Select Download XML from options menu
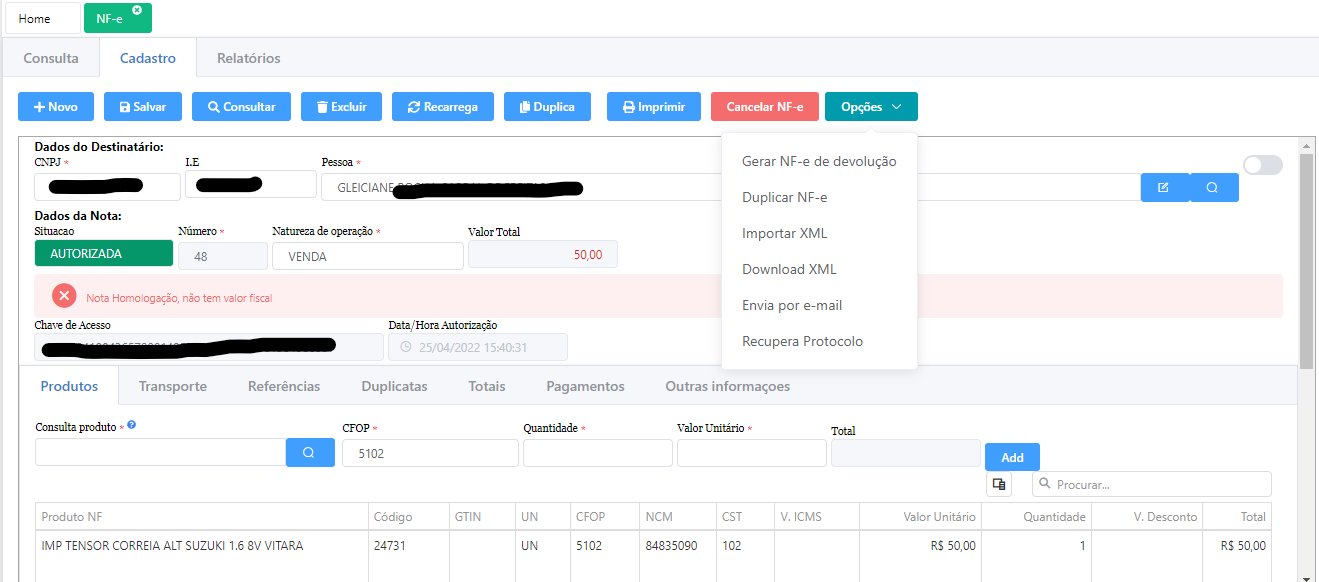The width and height of the screenshot is (1319, 582). pyautogui.click(x=789, y=269)
